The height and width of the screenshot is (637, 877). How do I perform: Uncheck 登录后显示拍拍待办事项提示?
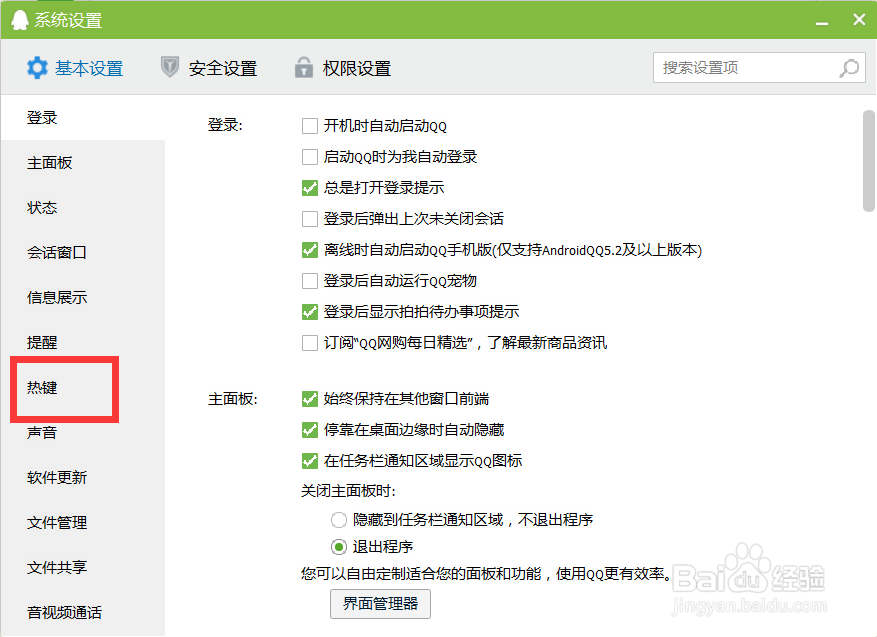(x=310, y=312)
